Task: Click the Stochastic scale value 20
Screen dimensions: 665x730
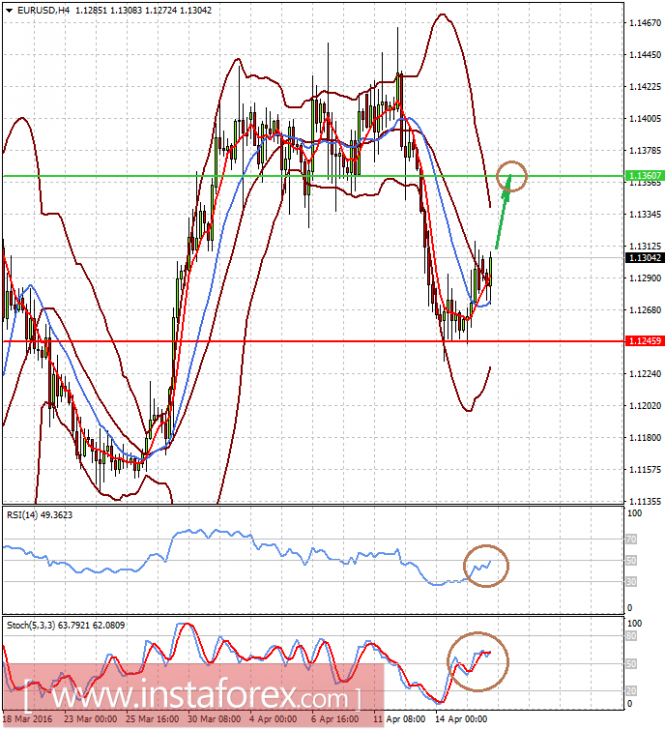Action: pos(631,690)
